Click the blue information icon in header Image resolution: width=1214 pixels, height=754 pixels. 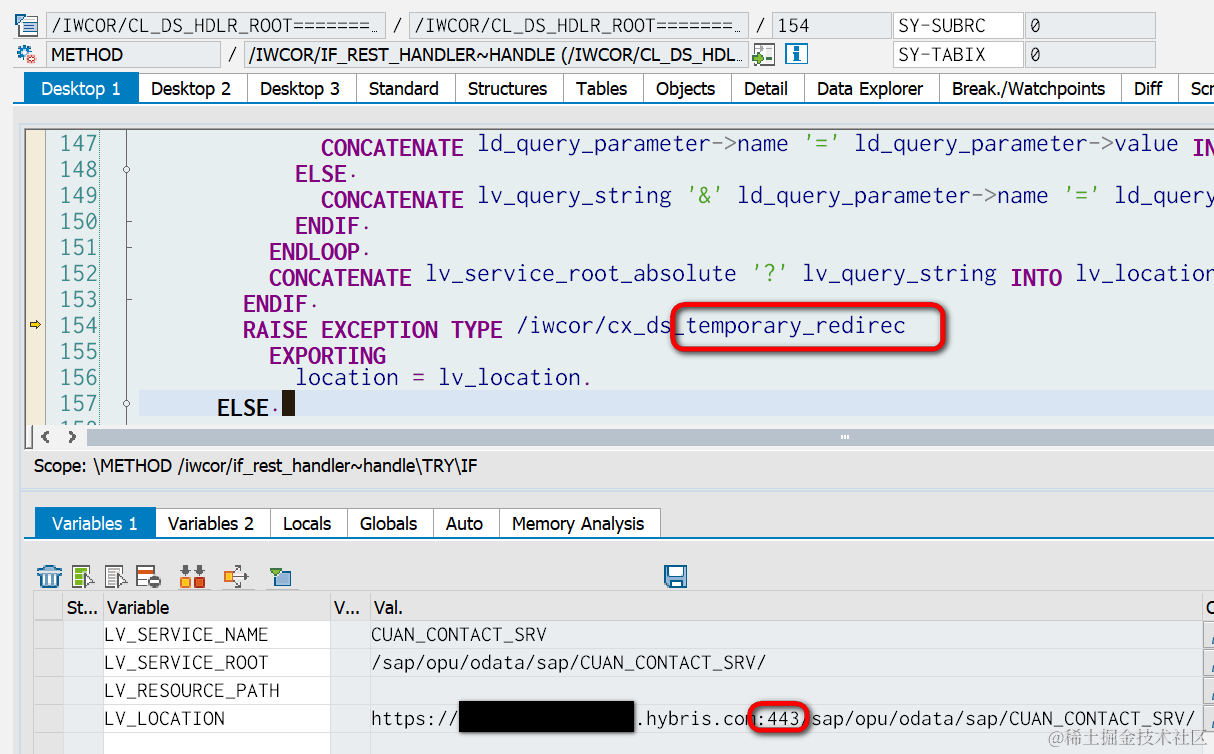coord(796,55)
